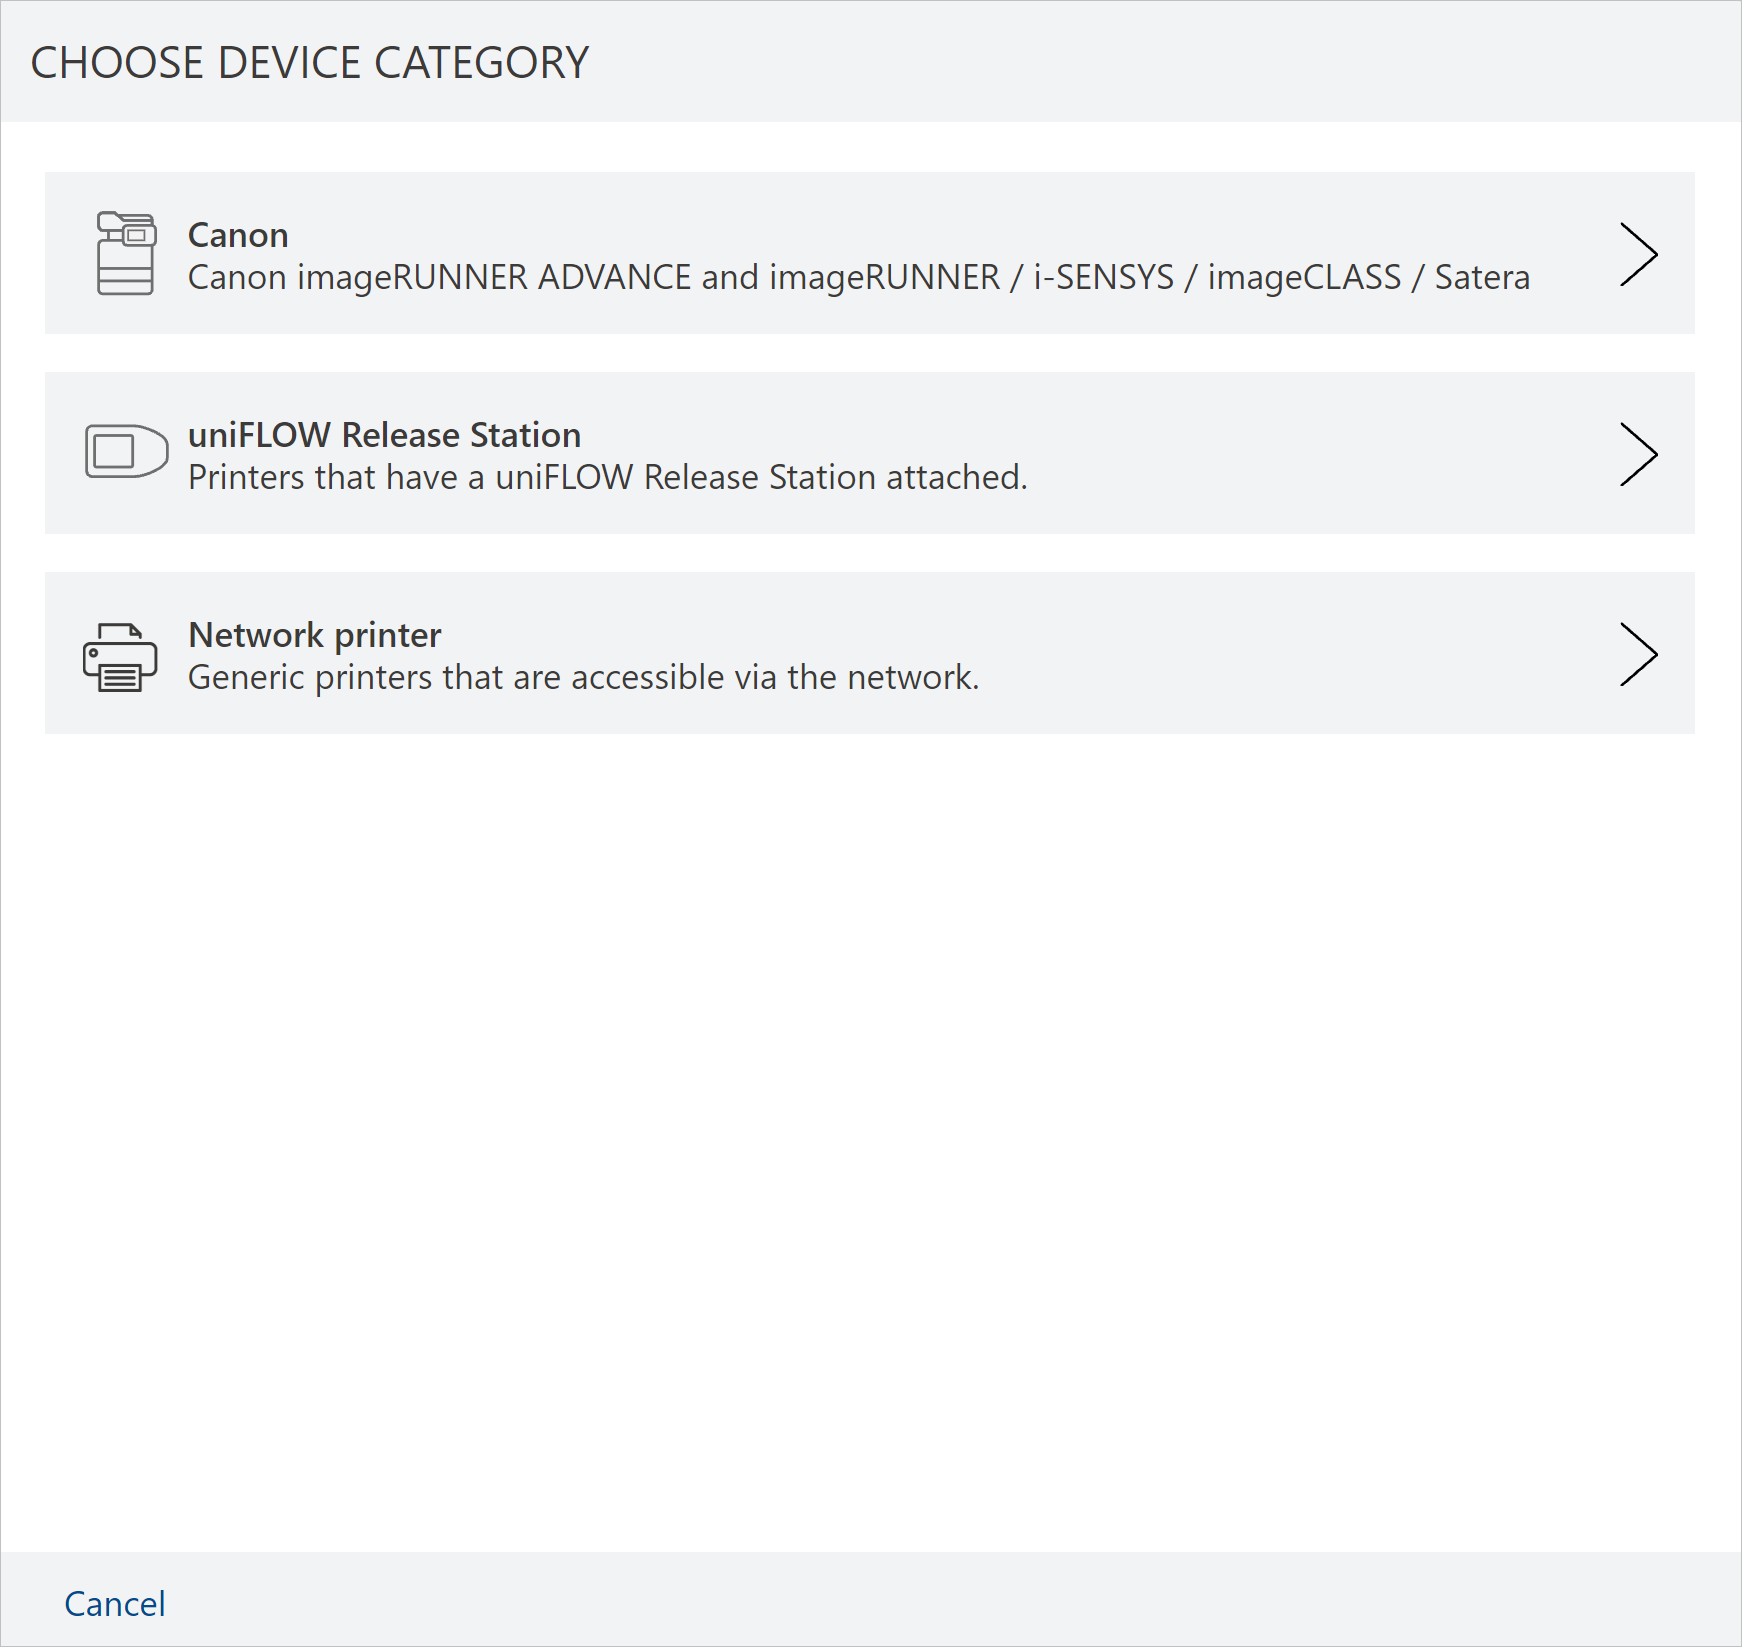The image size is (1742, 1647).
Task: Choose the uniFLOW Release Station title
Action: point(384,435)
